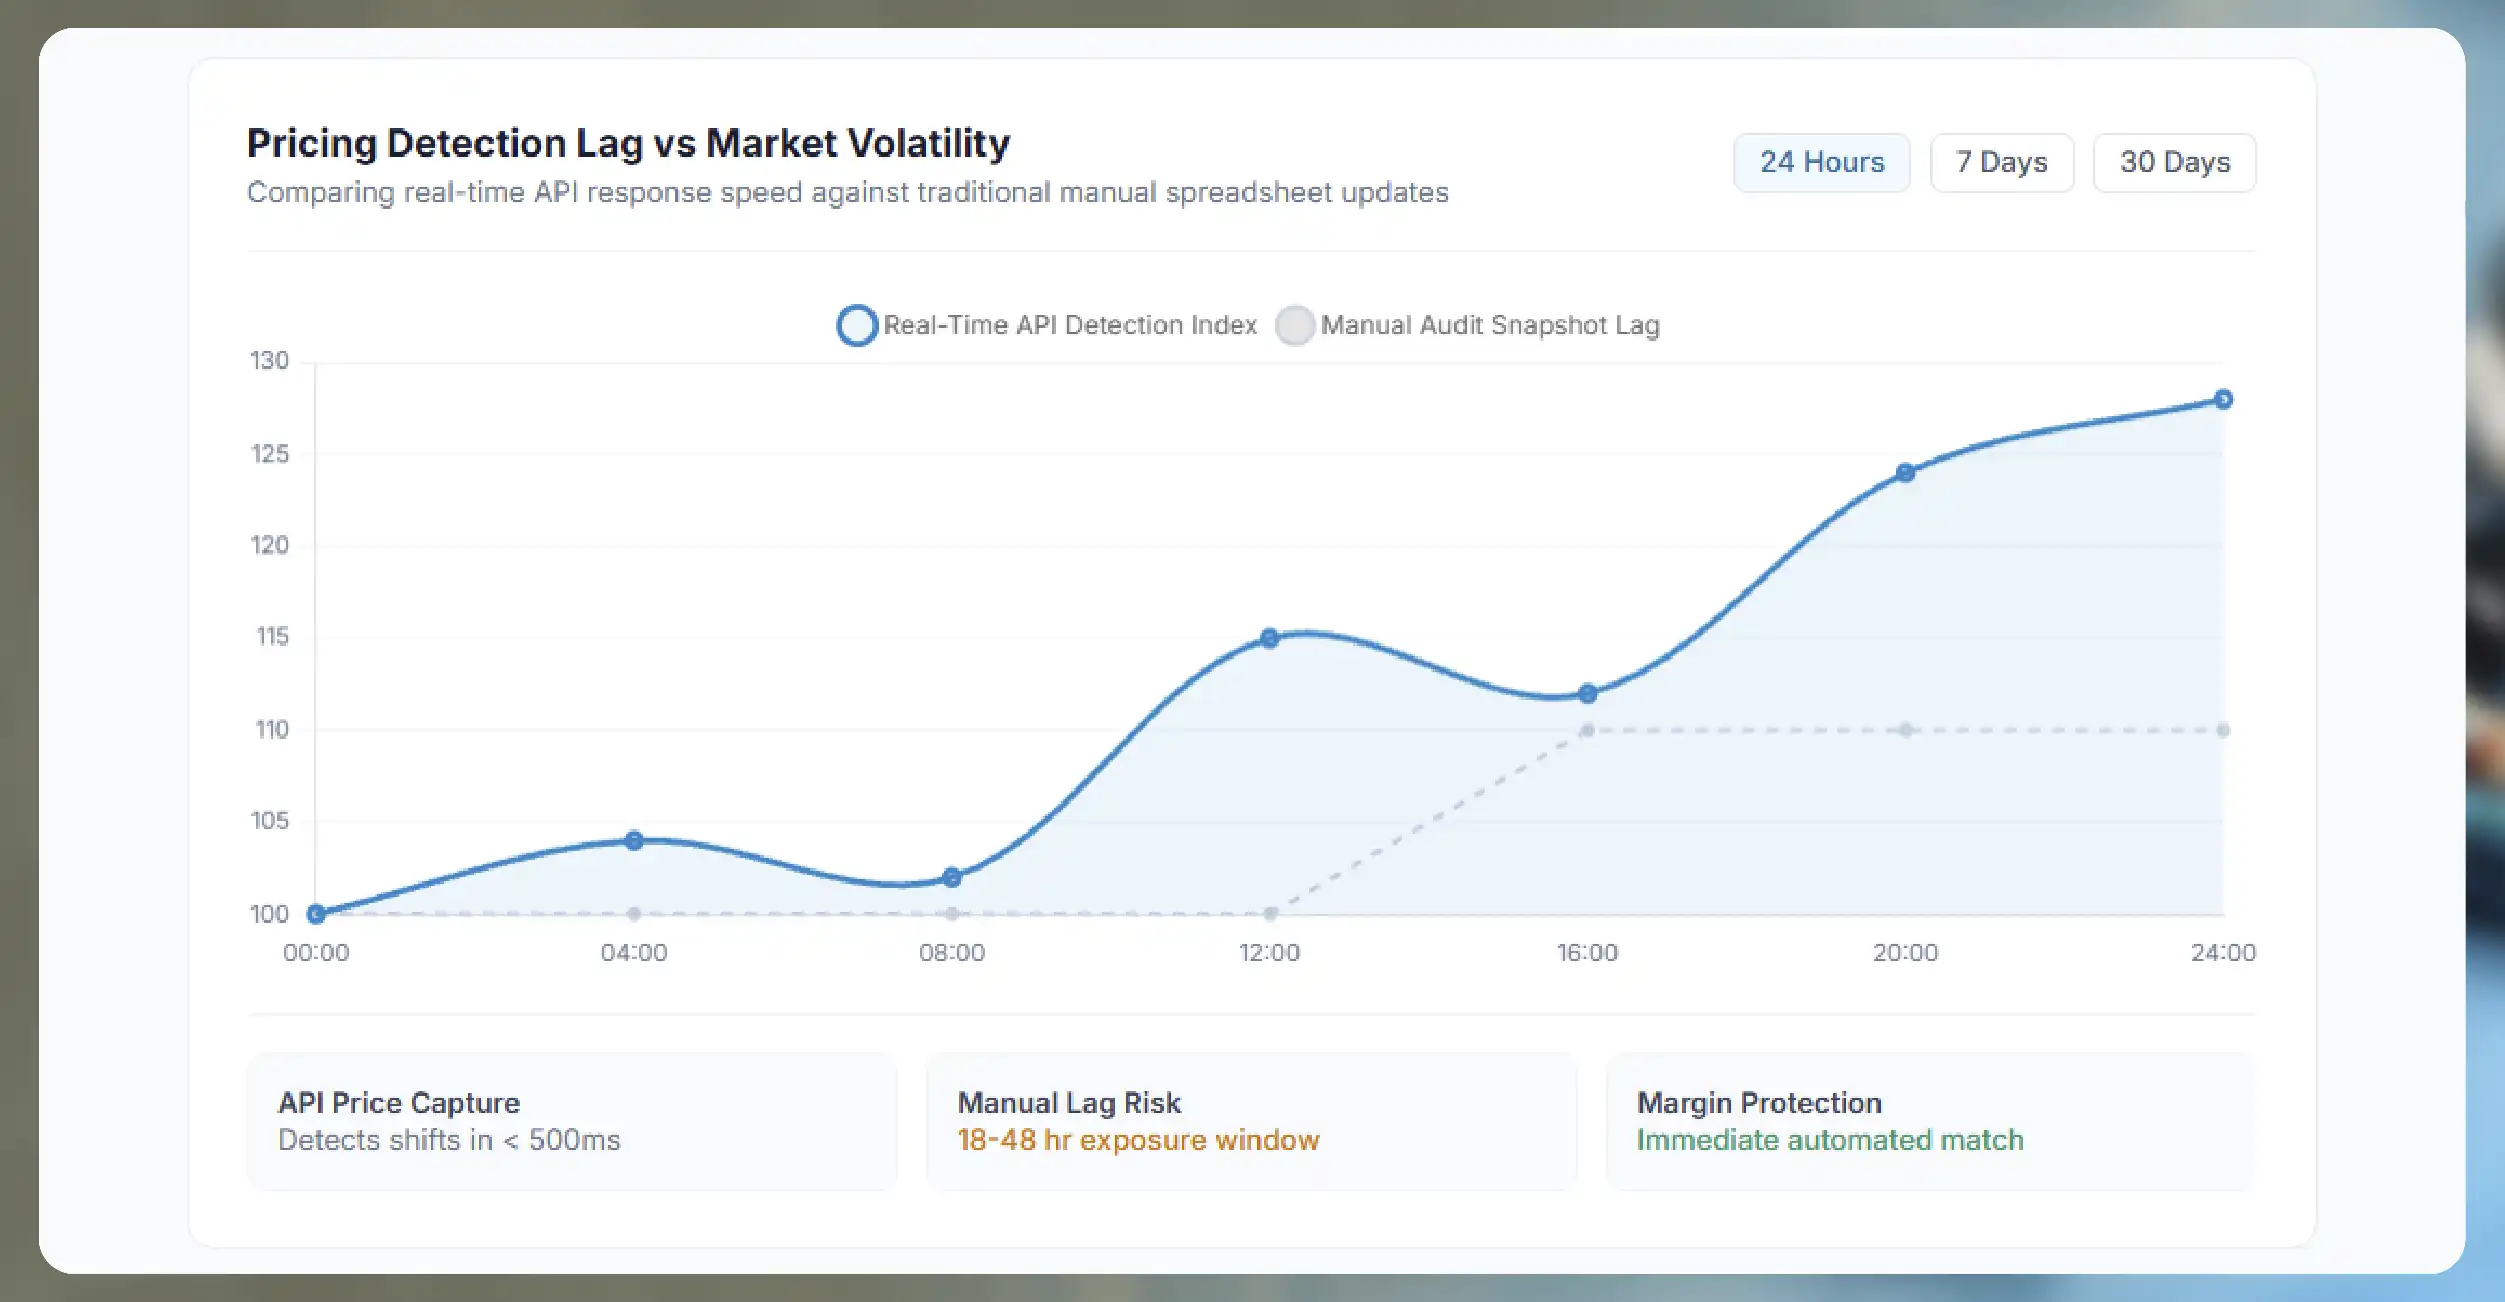The image size is (2505, 1302).
Task: Toggle Manual Audit Snapshot Lag legend
Action: (1468, 325)
